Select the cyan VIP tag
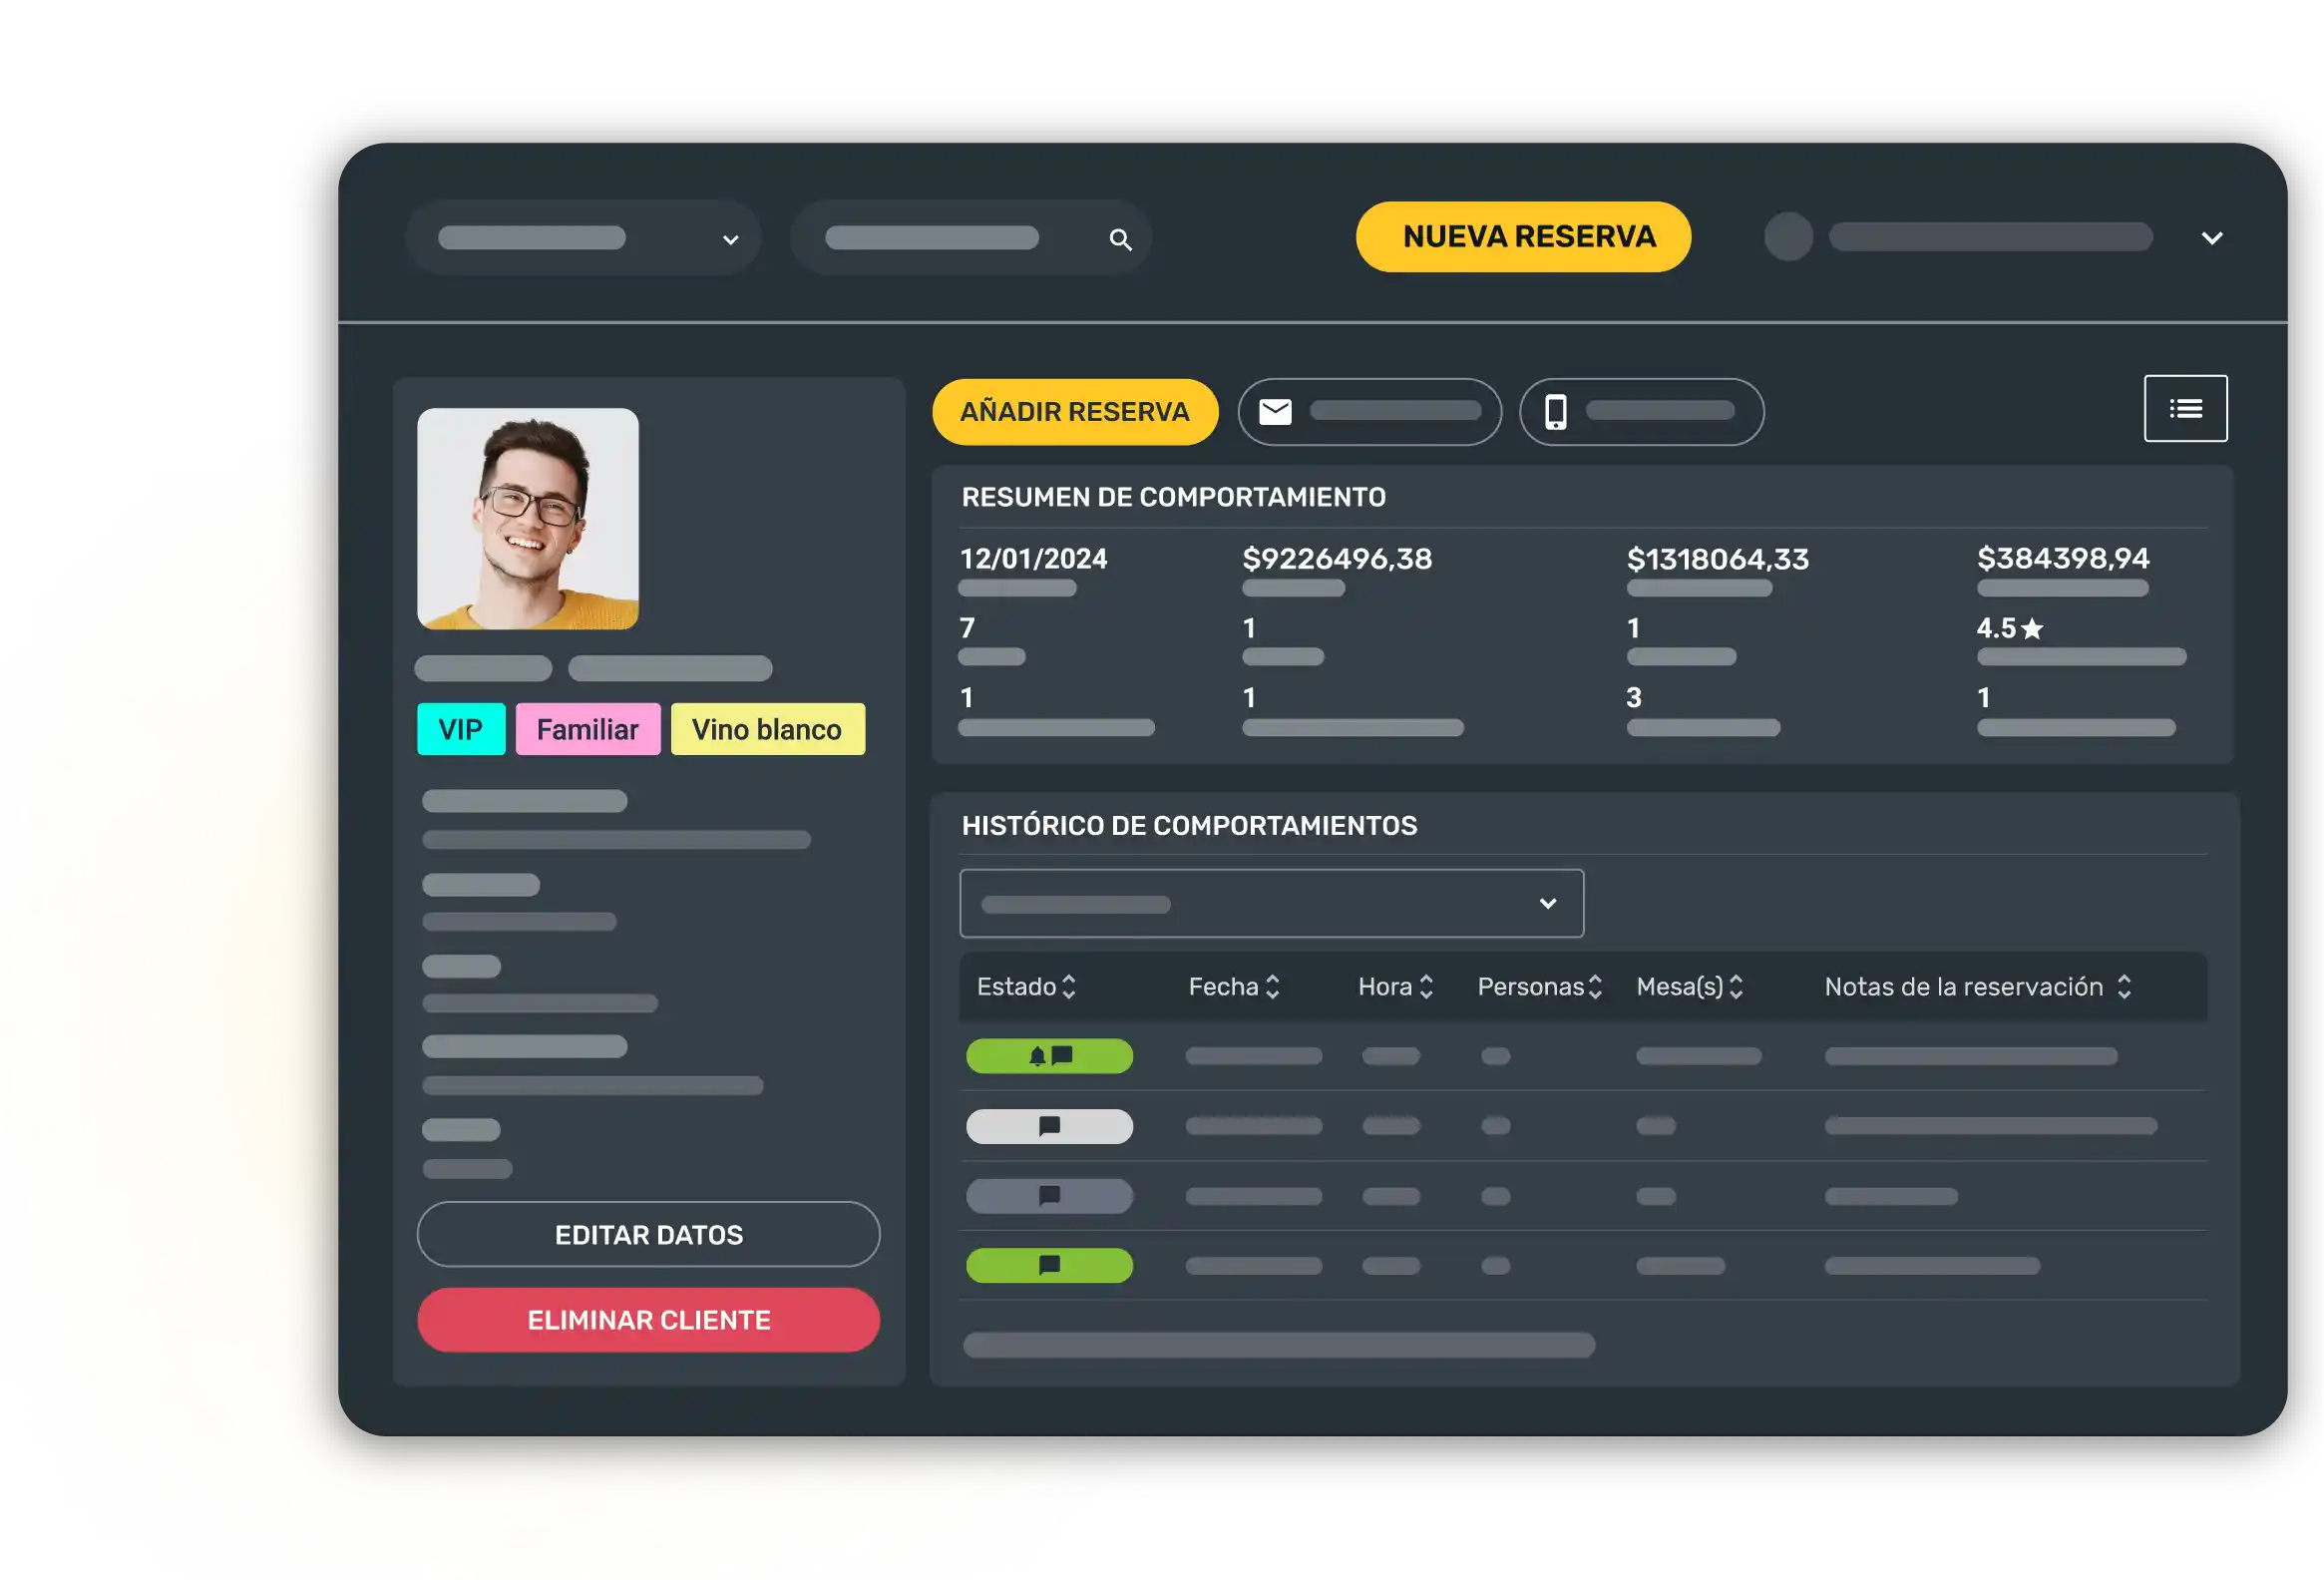 click(460, 730)
